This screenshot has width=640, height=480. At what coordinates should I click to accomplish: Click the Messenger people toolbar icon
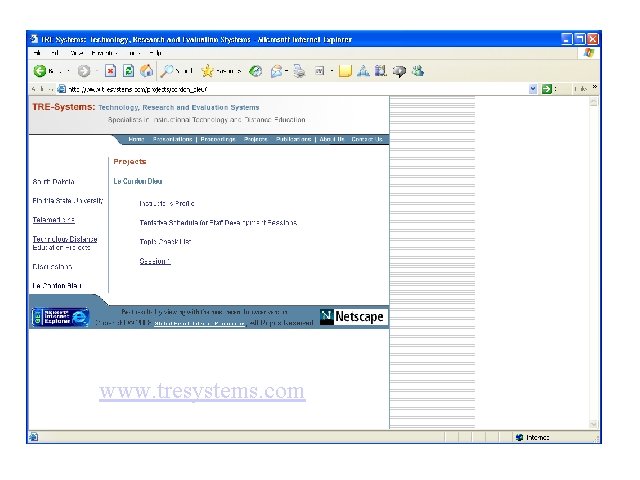click(418, 71)
